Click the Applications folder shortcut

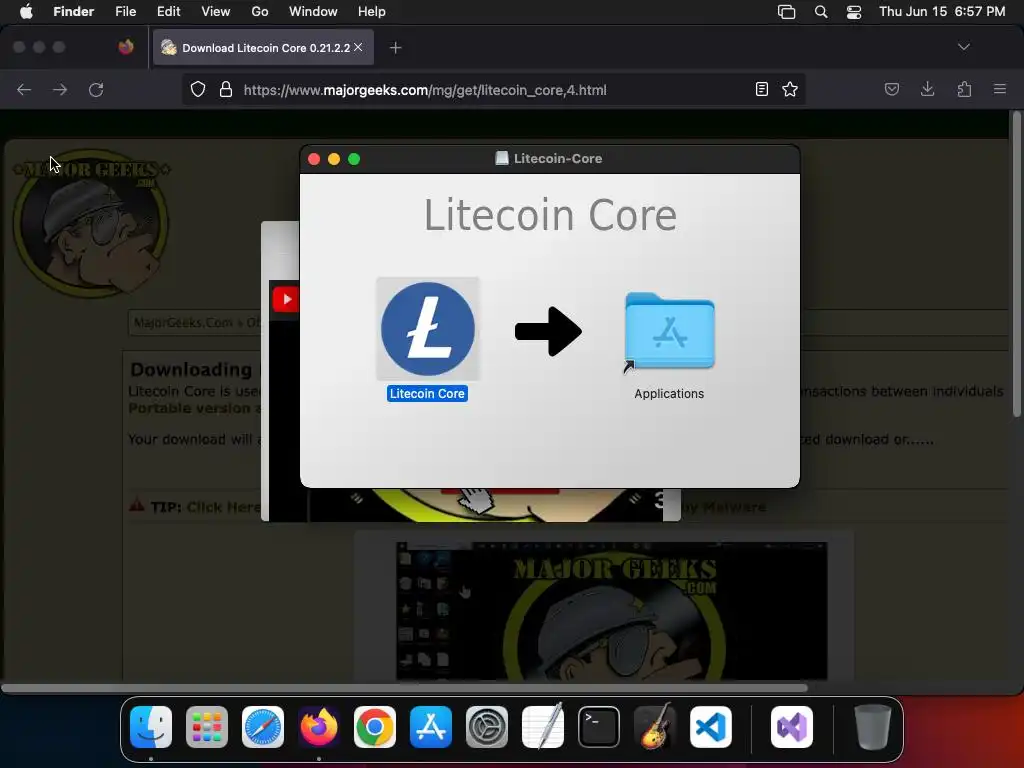click(669, 332)
